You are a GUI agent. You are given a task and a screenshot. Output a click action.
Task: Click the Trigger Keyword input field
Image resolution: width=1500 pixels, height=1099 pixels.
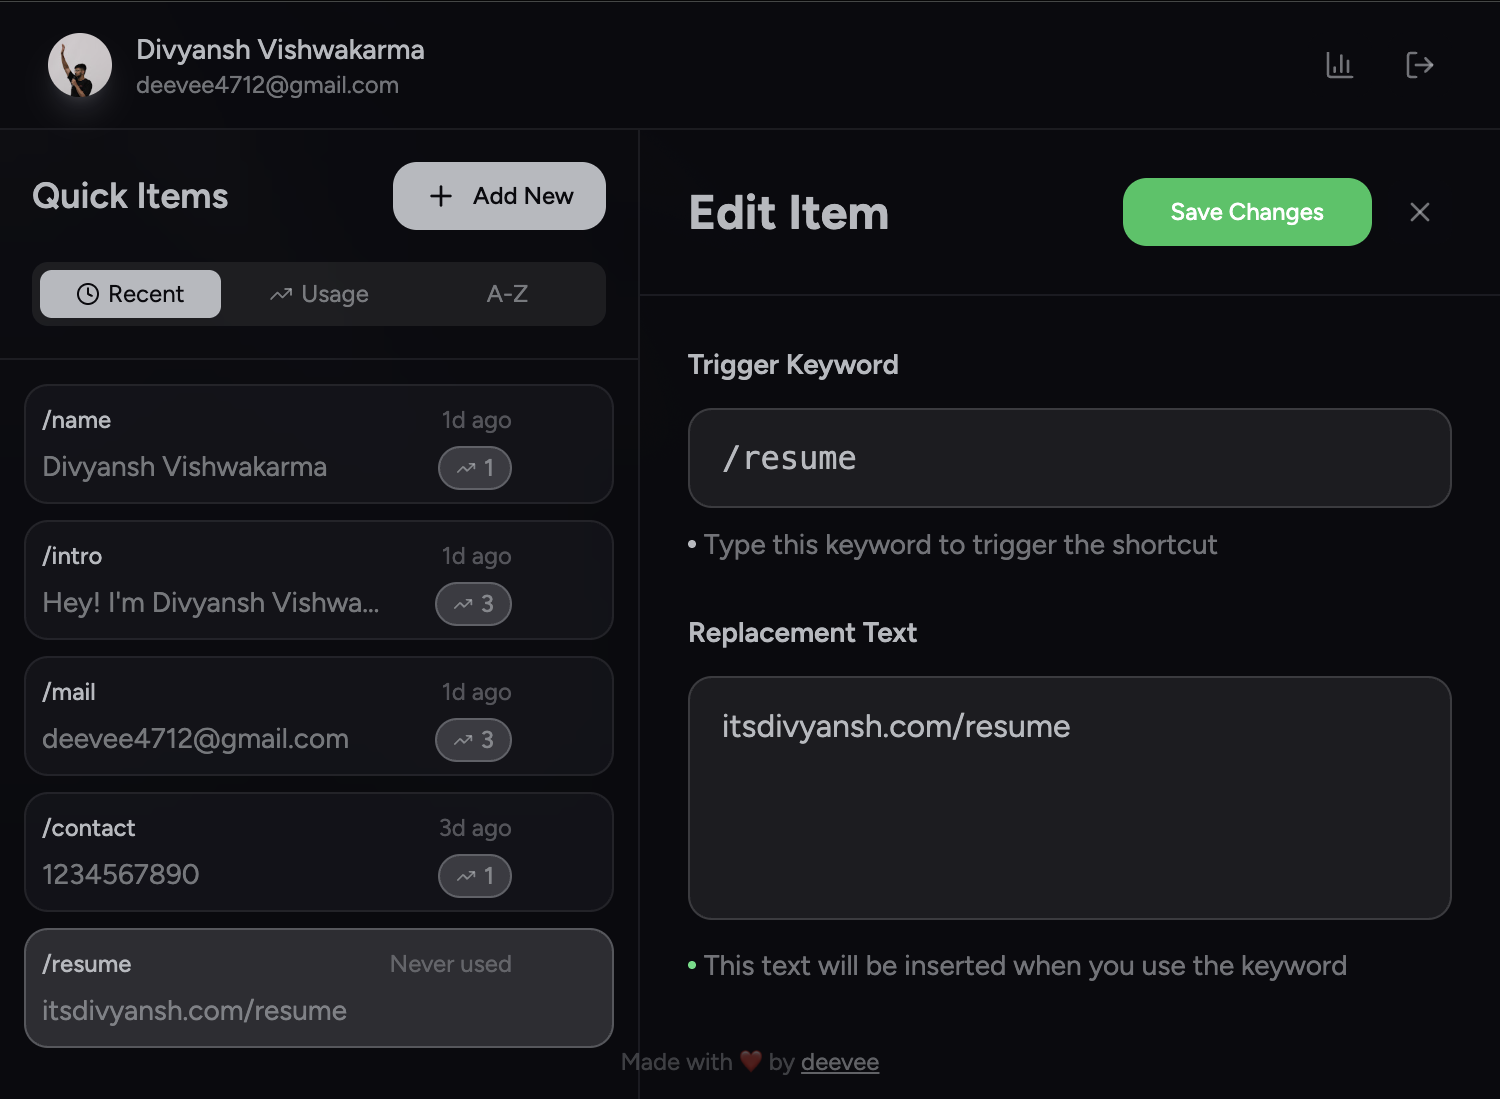(1069, 458)
